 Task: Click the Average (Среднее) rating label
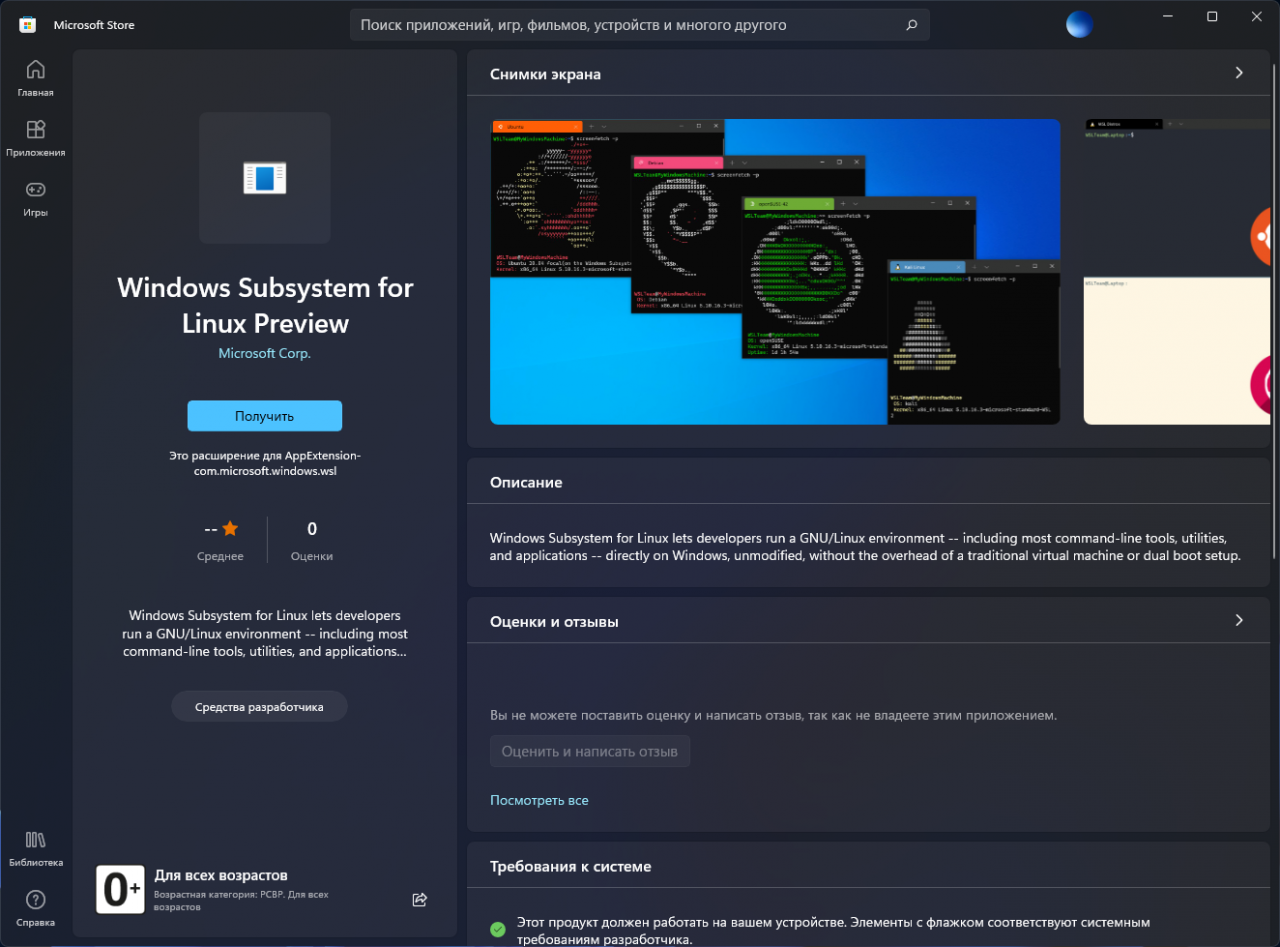coord(220,556)
